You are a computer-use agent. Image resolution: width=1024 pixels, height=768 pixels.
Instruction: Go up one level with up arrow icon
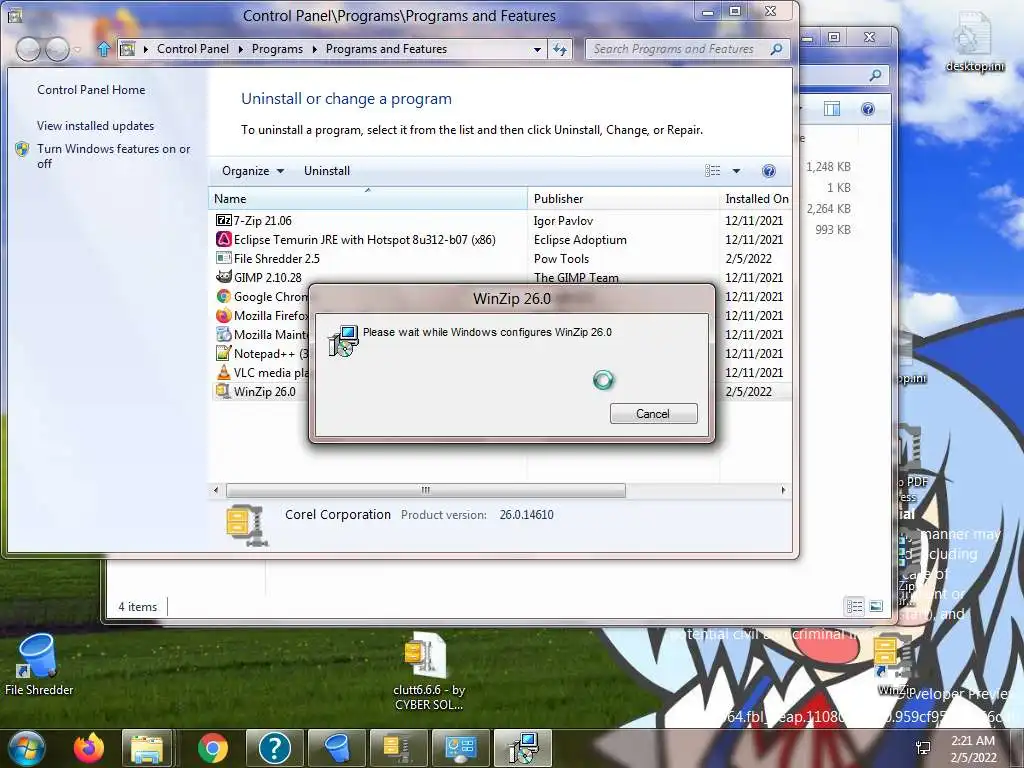[x=103, y=49]
